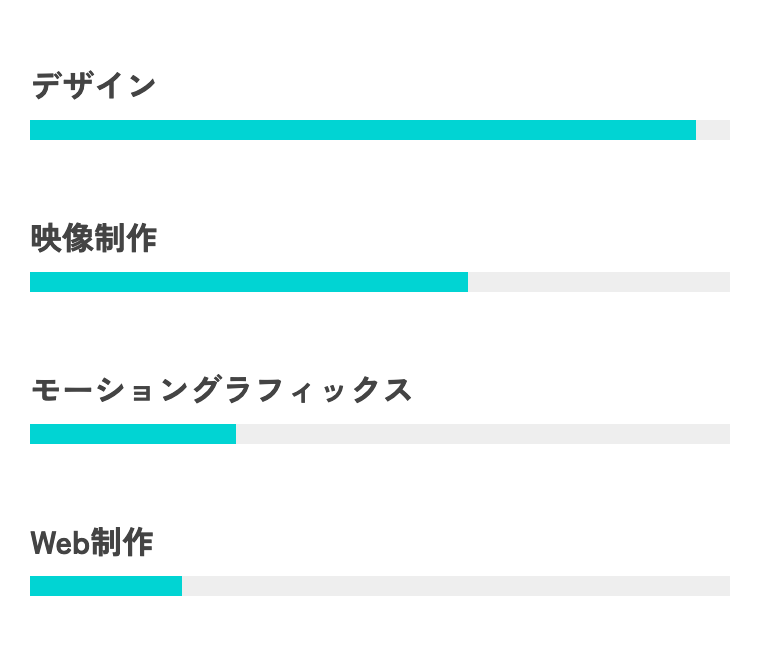Click the Web制作 skill label
This screenshot has height=670, width=760.
[x=91, y=543]
